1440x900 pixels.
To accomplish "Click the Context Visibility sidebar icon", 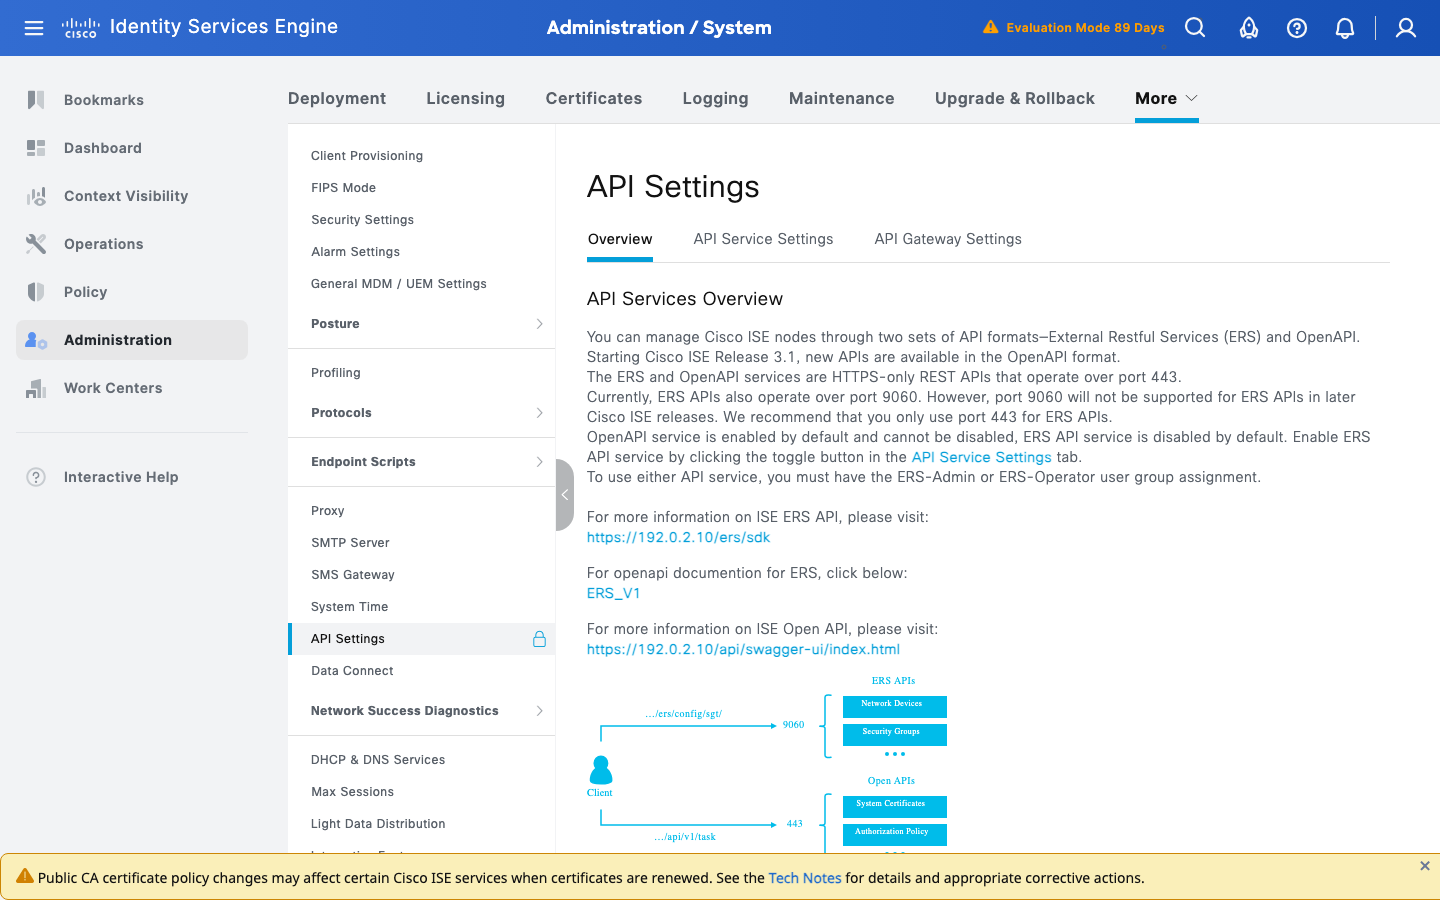I will 36,196.
